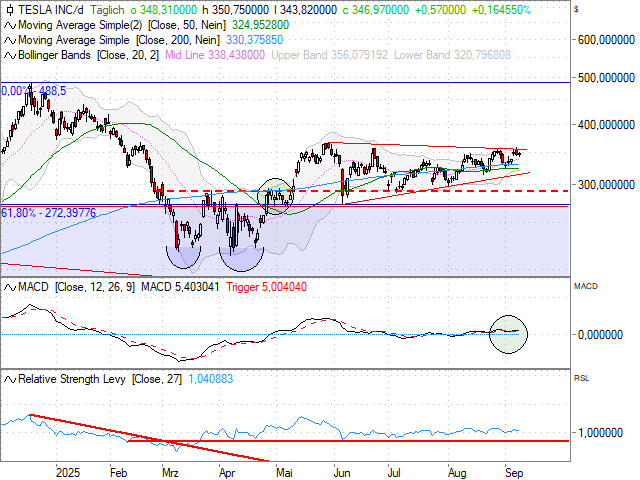Click the second semicircle bottom marker in April
Viewport: 640px width, 480px height.
pyautogui.click(x=242, y=259)
